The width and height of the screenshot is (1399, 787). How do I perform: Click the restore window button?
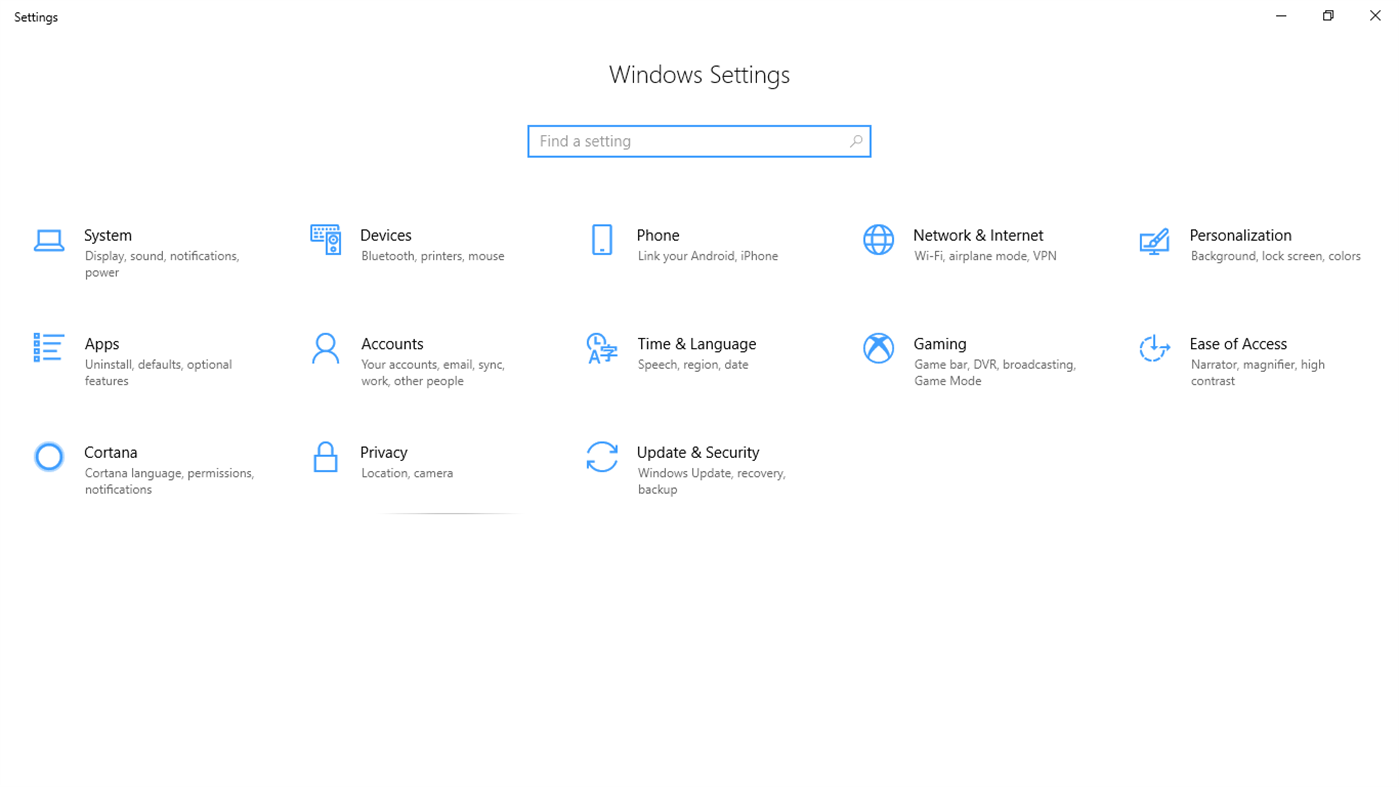coord(1327,15)
